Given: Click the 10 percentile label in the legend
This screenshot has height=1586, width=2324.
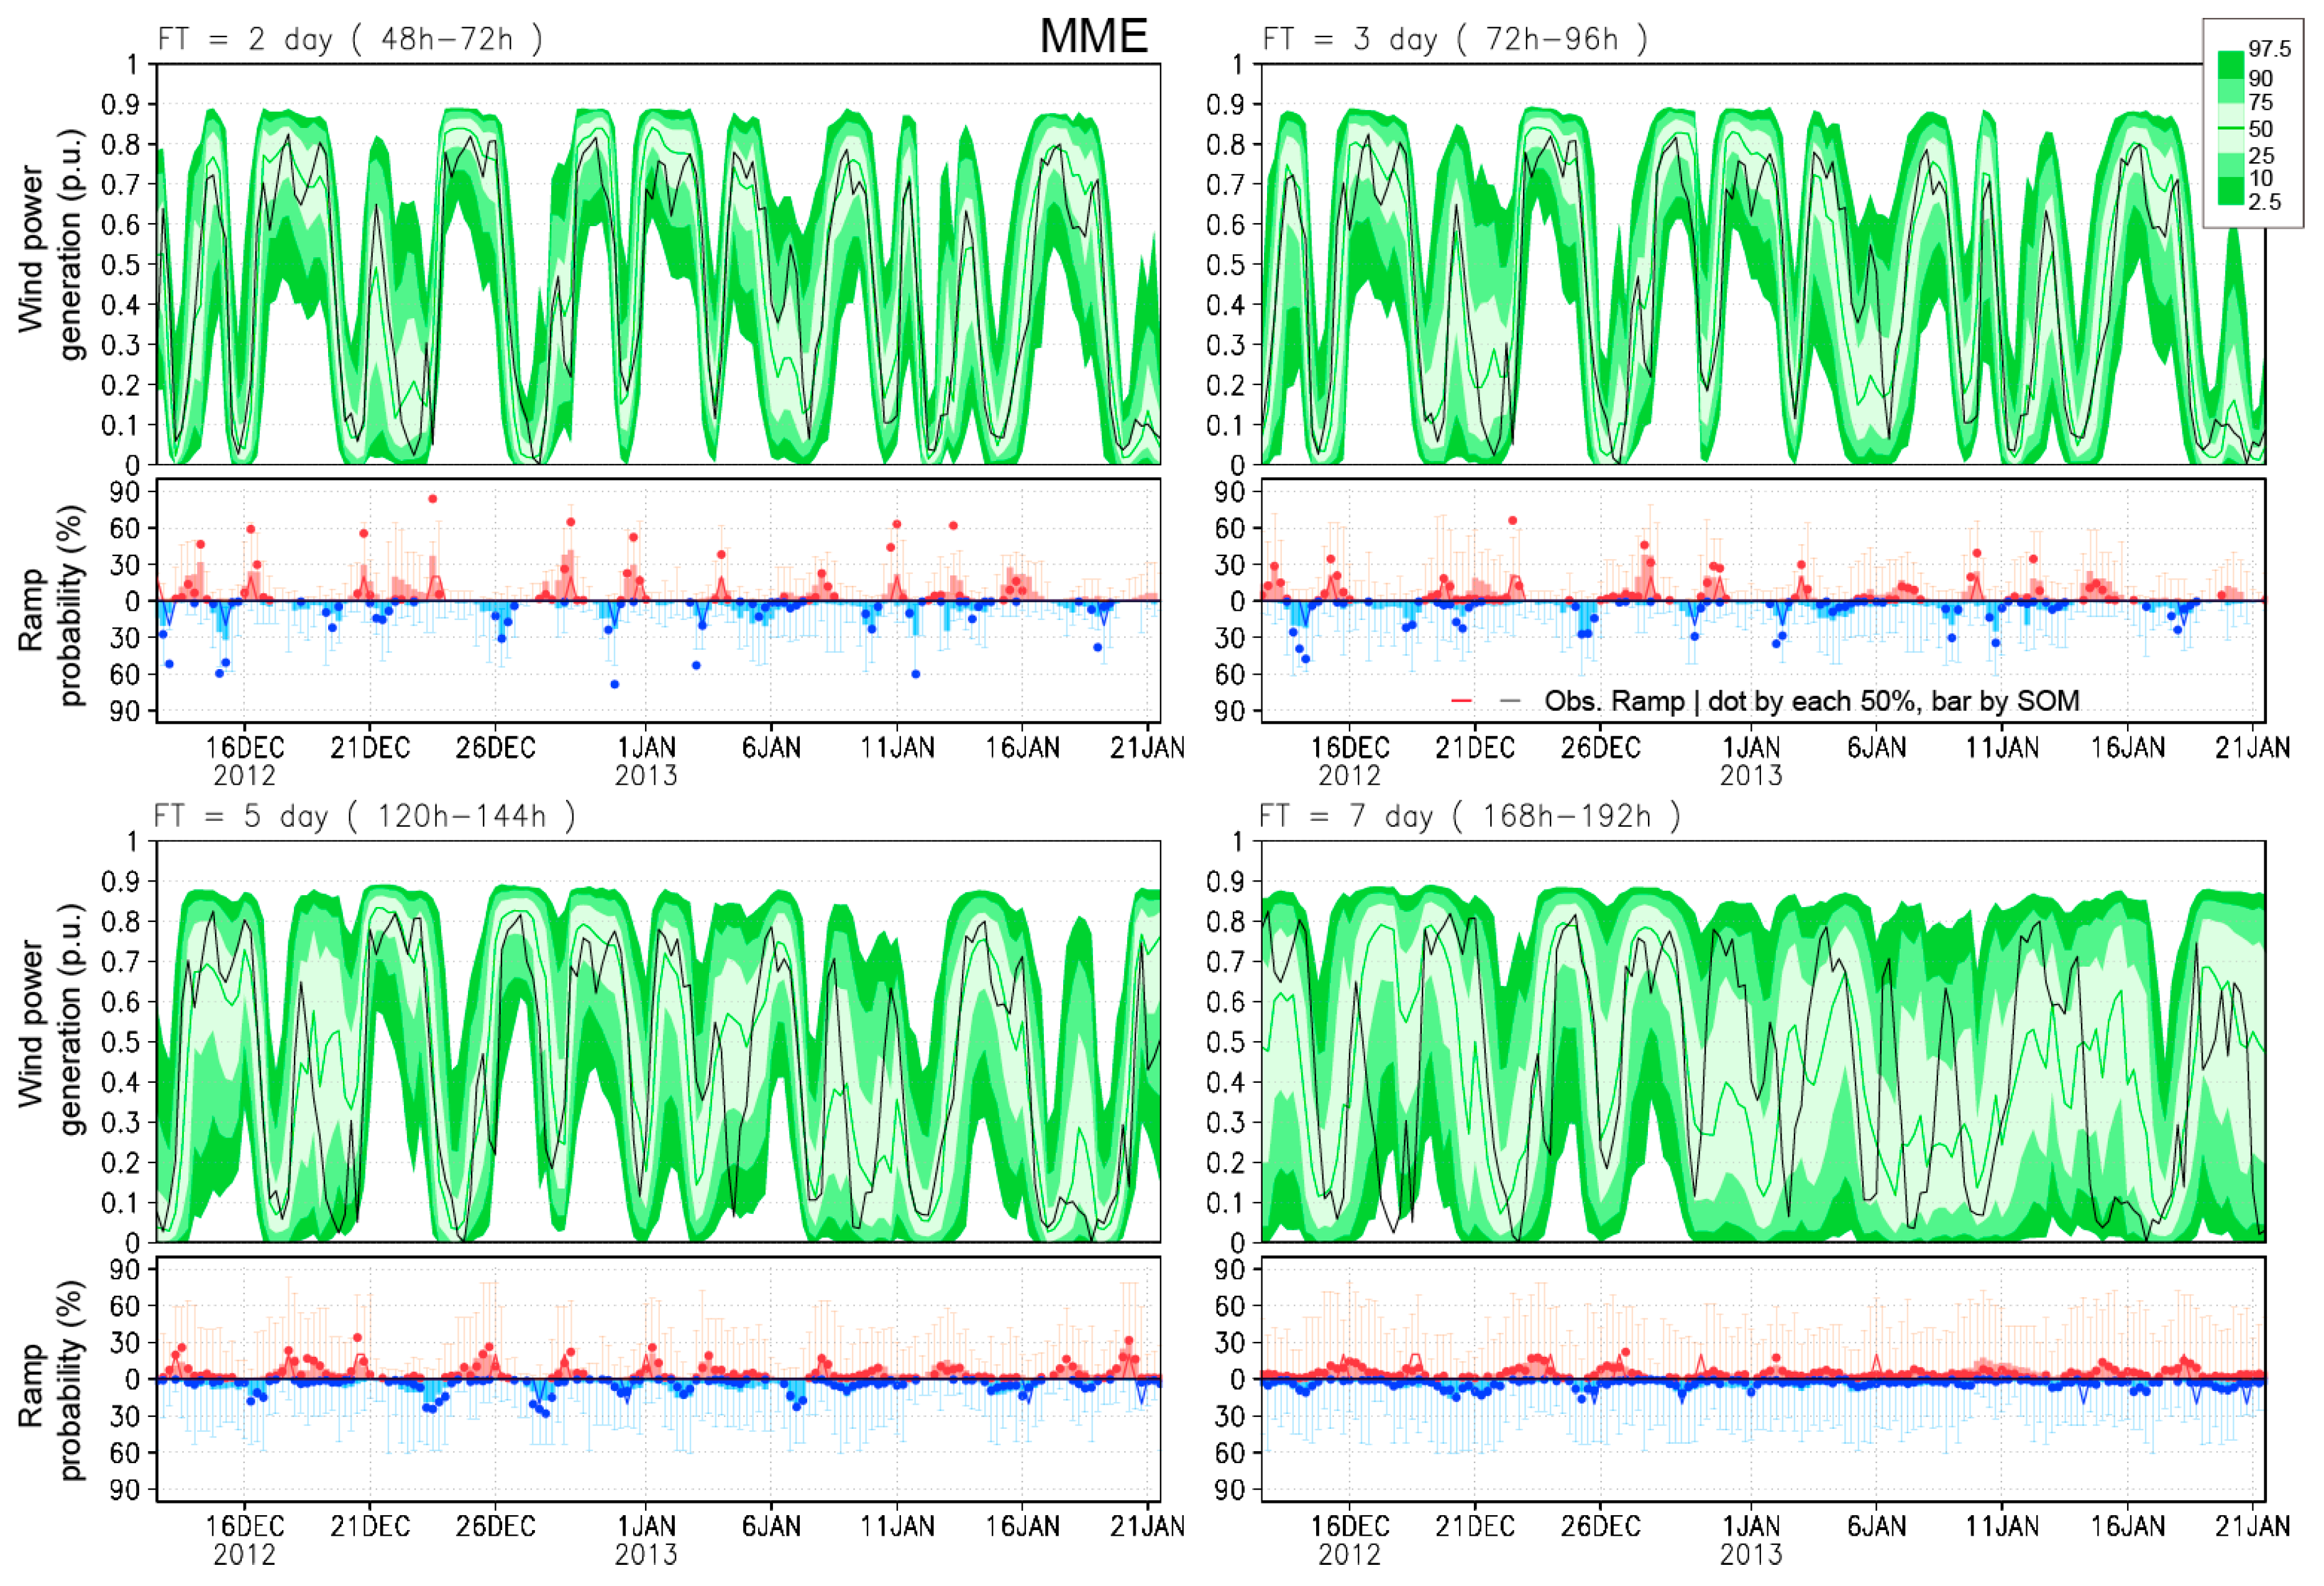Looking at the screenshot, I should [x=2260, y=178].
